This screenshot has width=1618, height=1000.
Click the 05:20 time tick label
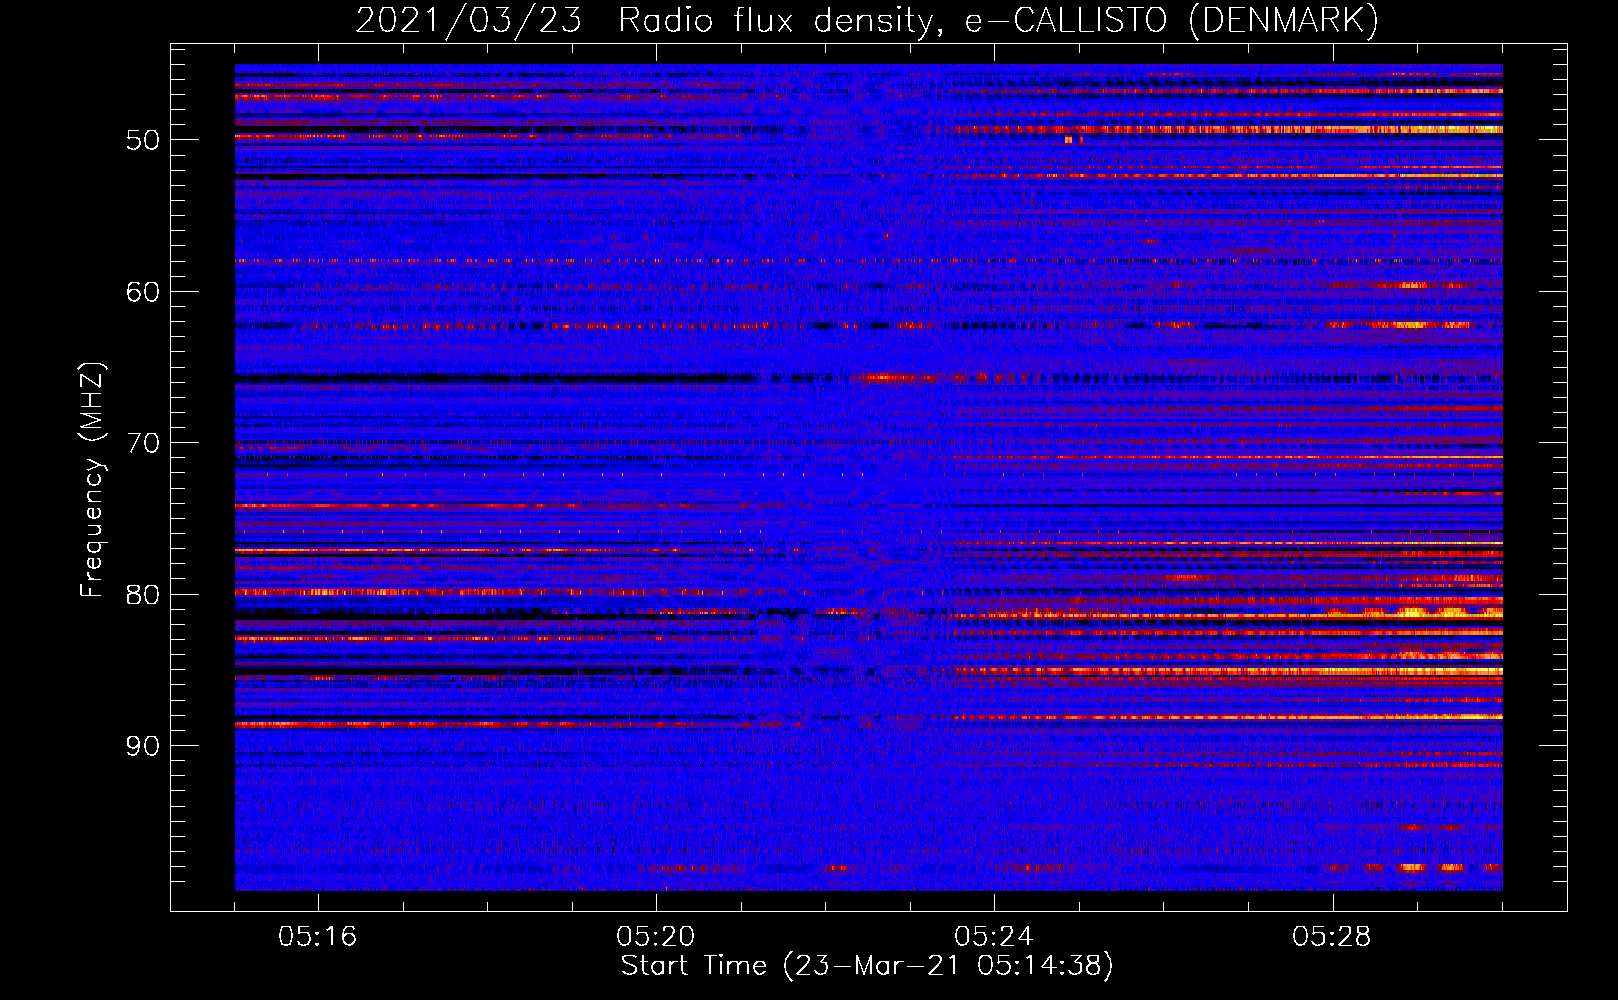tap(656, 937)
